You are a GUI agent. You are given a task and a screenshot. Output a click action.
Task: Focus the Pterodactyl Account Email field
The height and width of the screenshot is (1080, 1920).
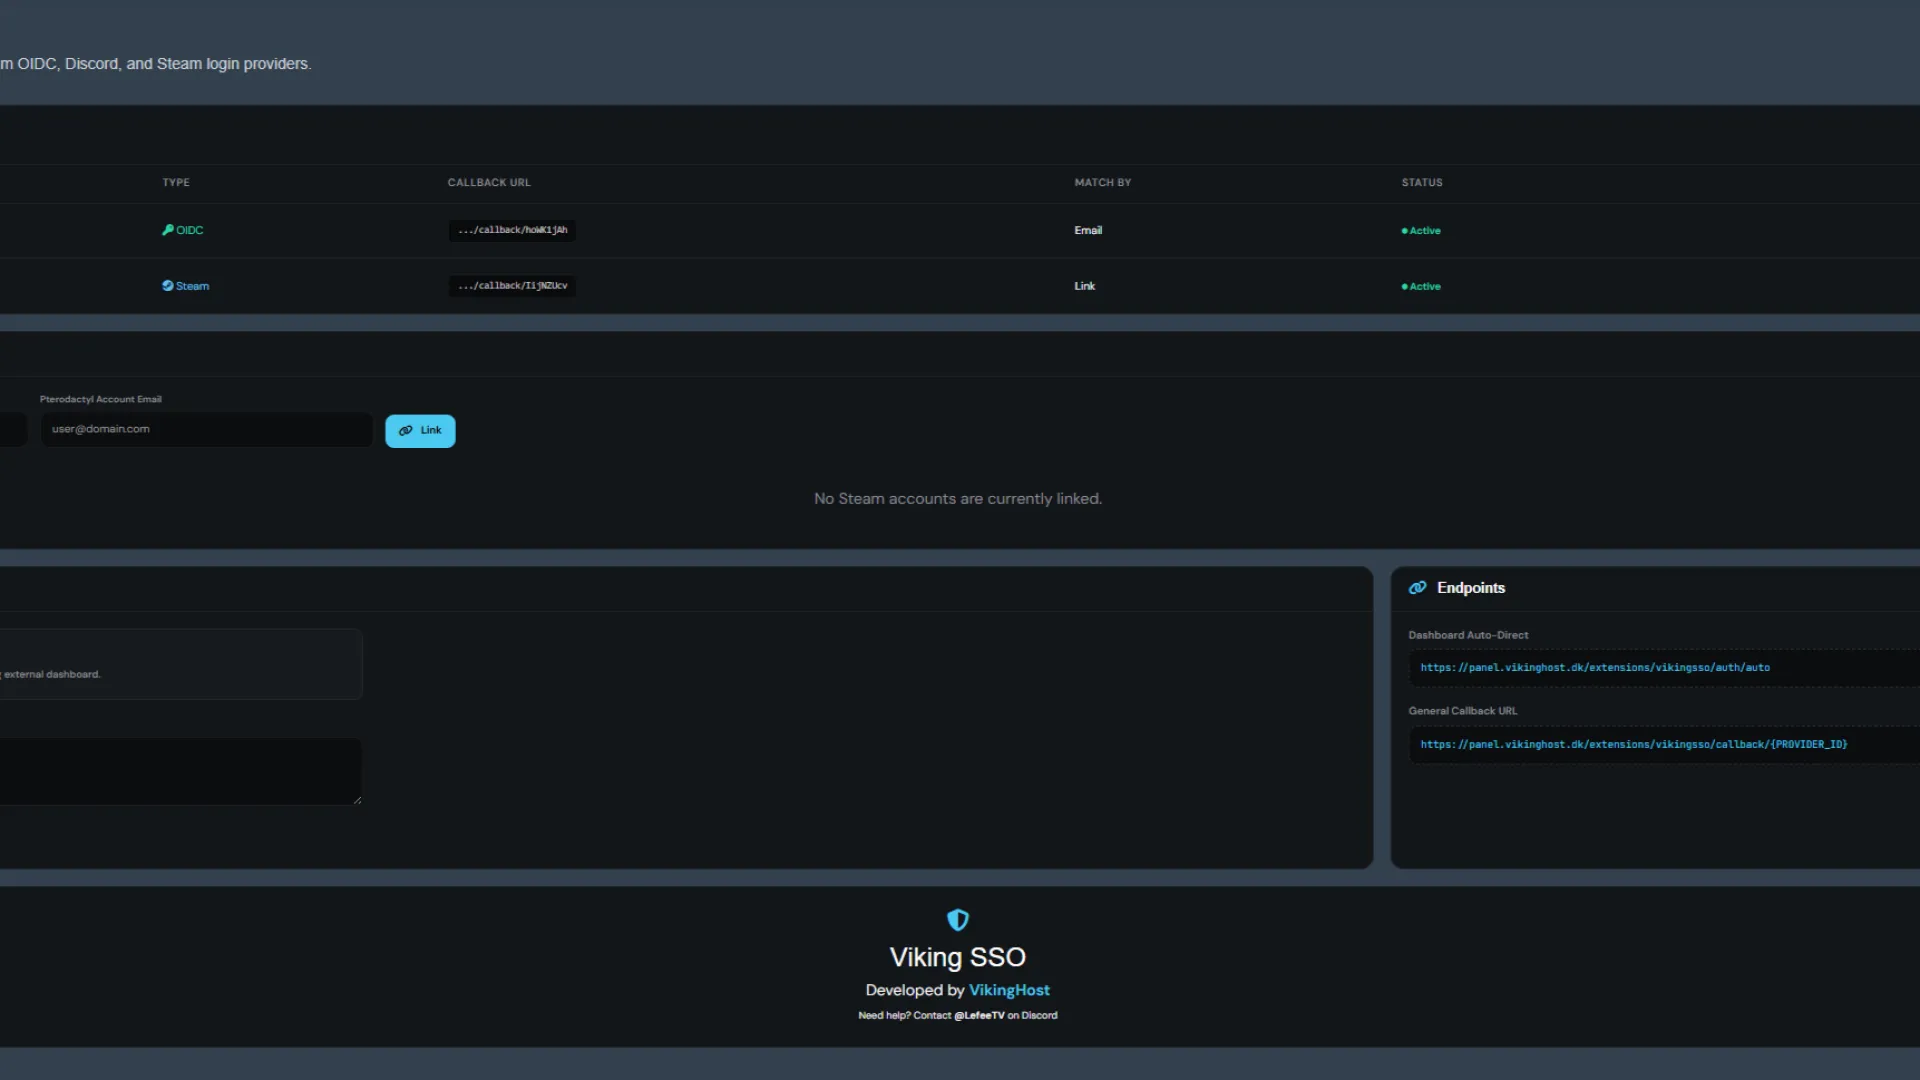(x=206, y=430)
